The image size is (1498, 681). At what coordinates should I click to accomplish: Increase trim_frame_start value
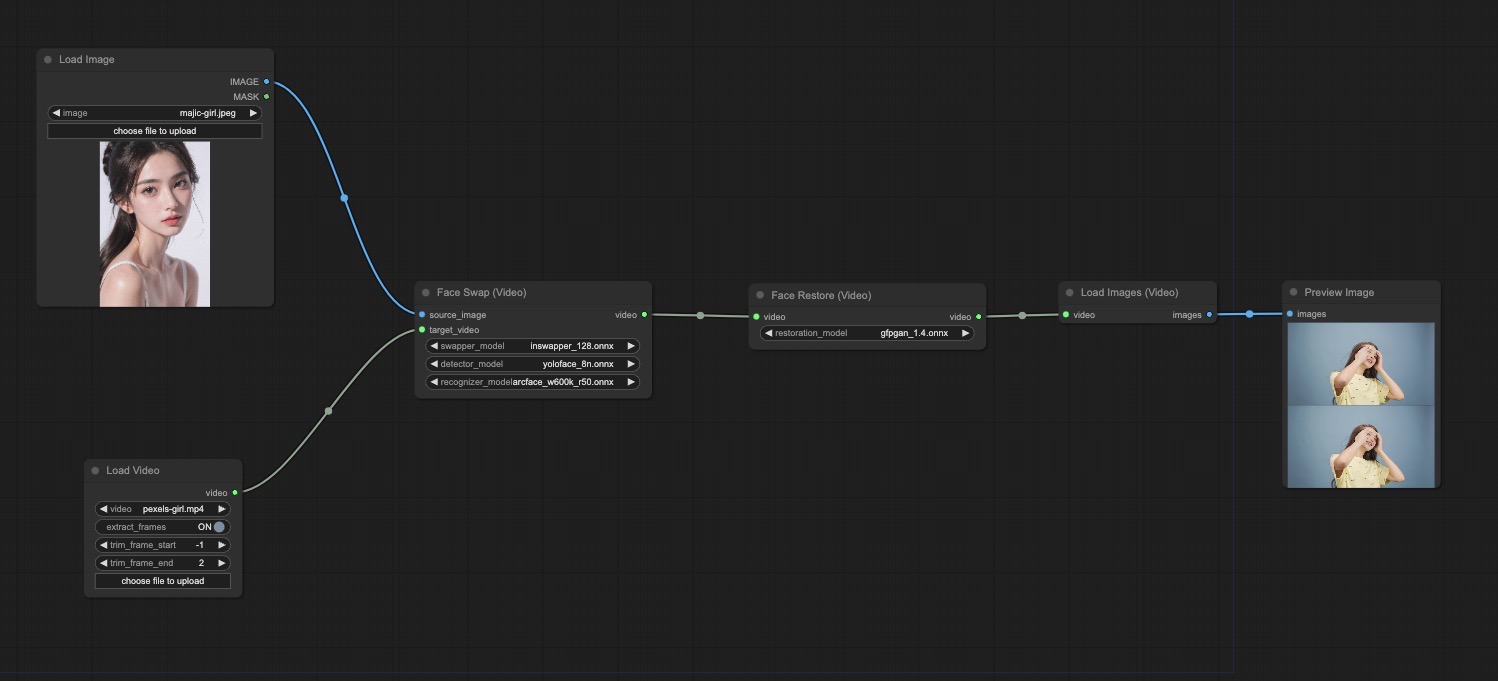221,545
